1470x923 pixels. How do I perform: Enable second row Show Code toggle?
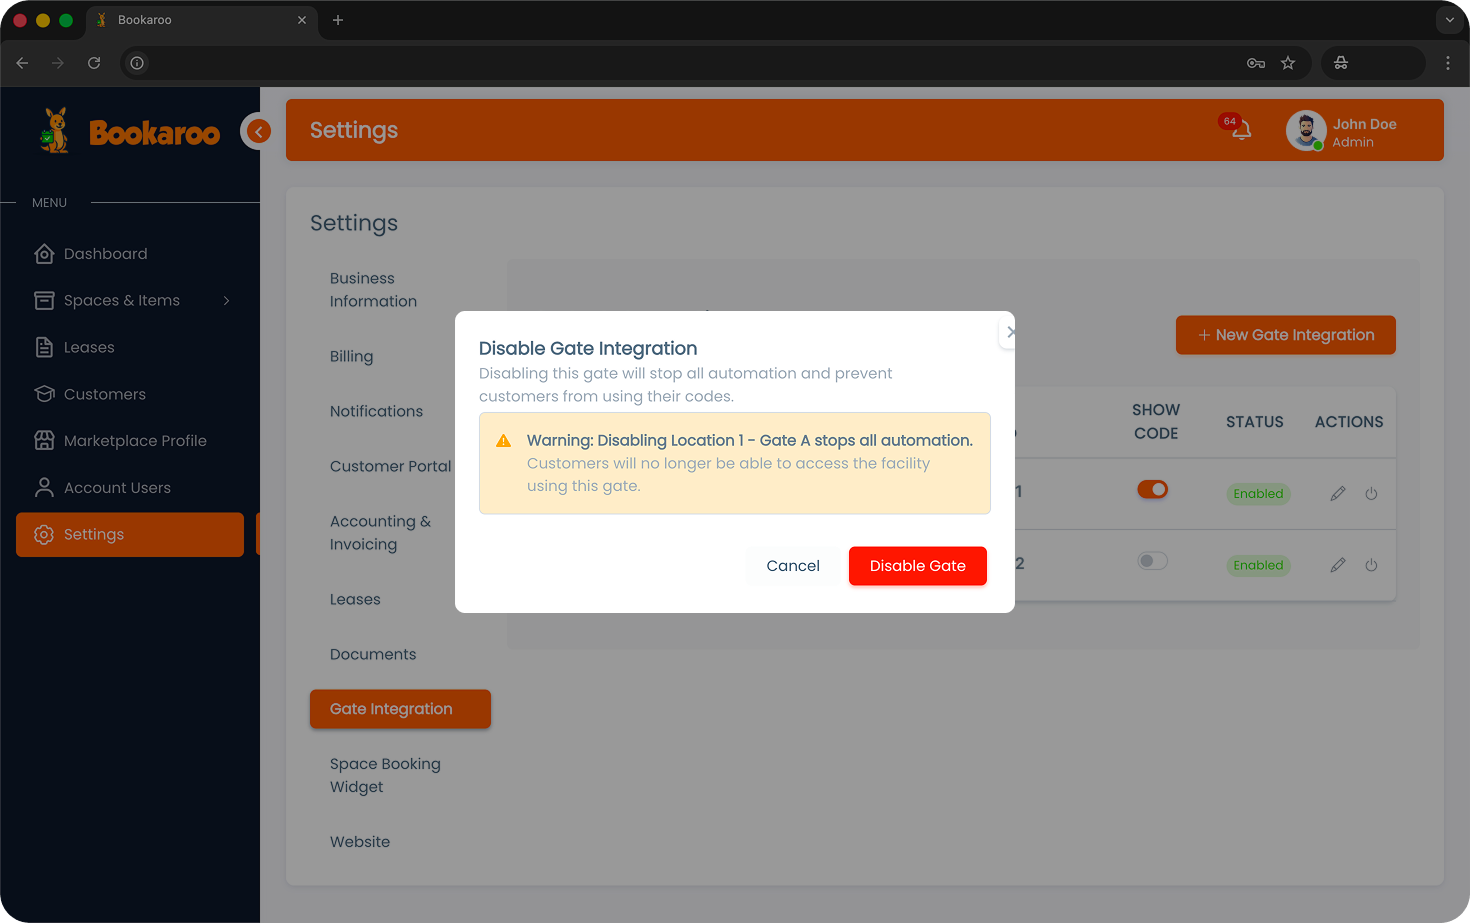tap(1152, 561)
